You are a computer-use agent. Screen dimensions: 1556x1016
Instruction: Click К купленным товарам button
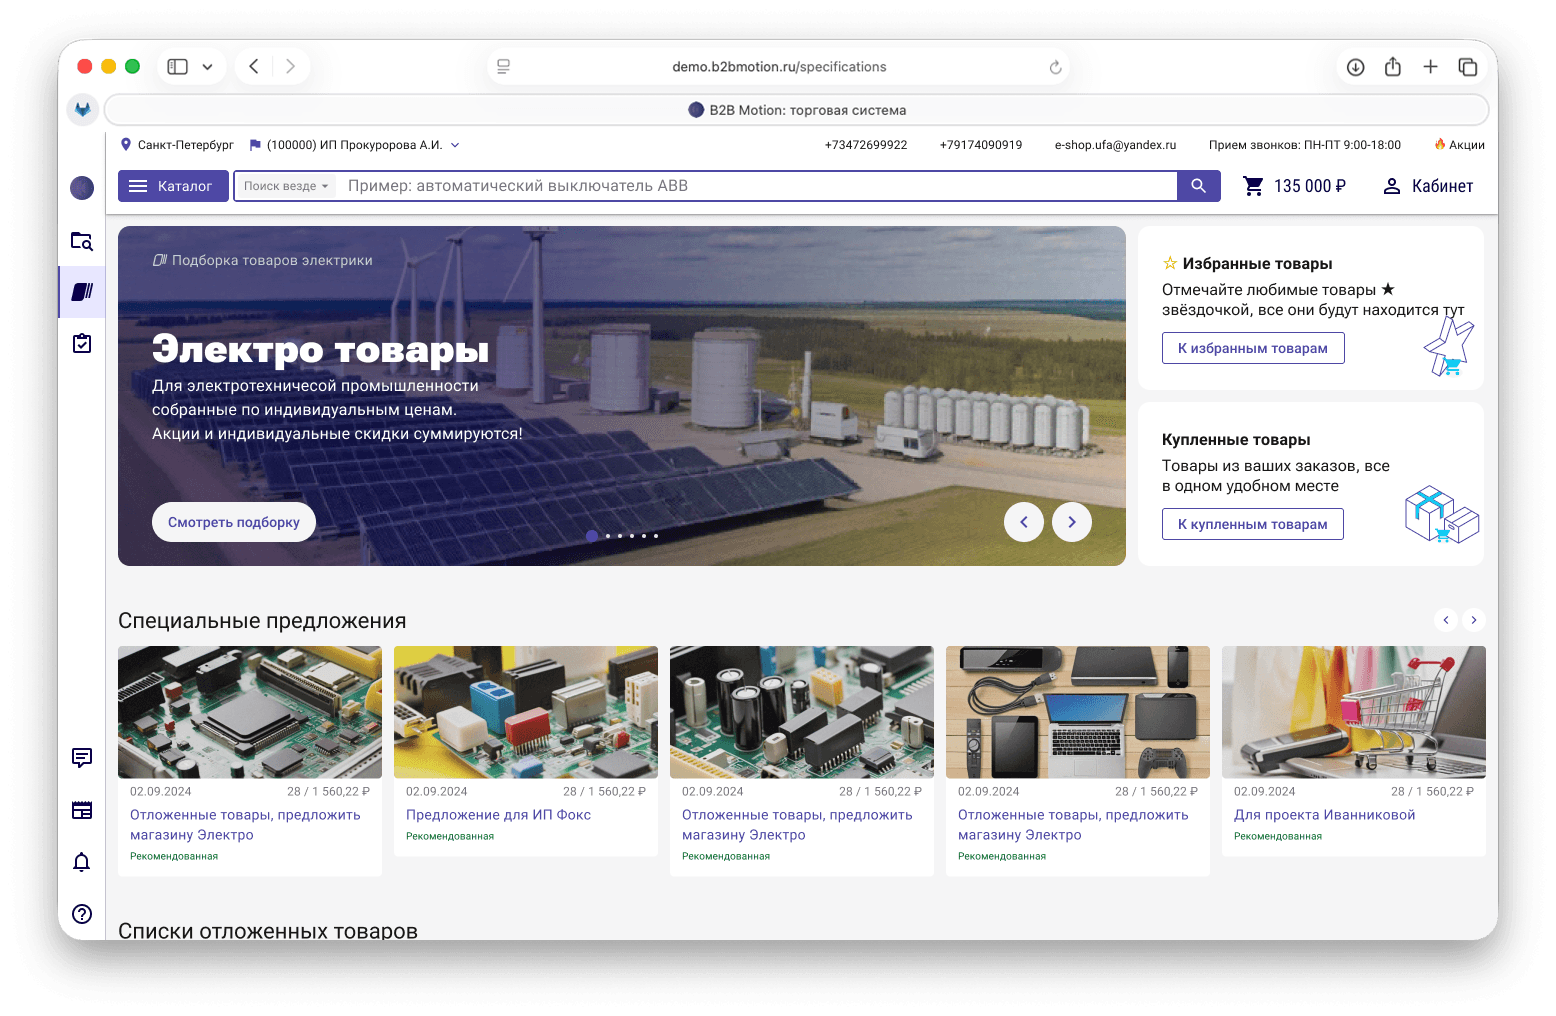pos(1253,524)
